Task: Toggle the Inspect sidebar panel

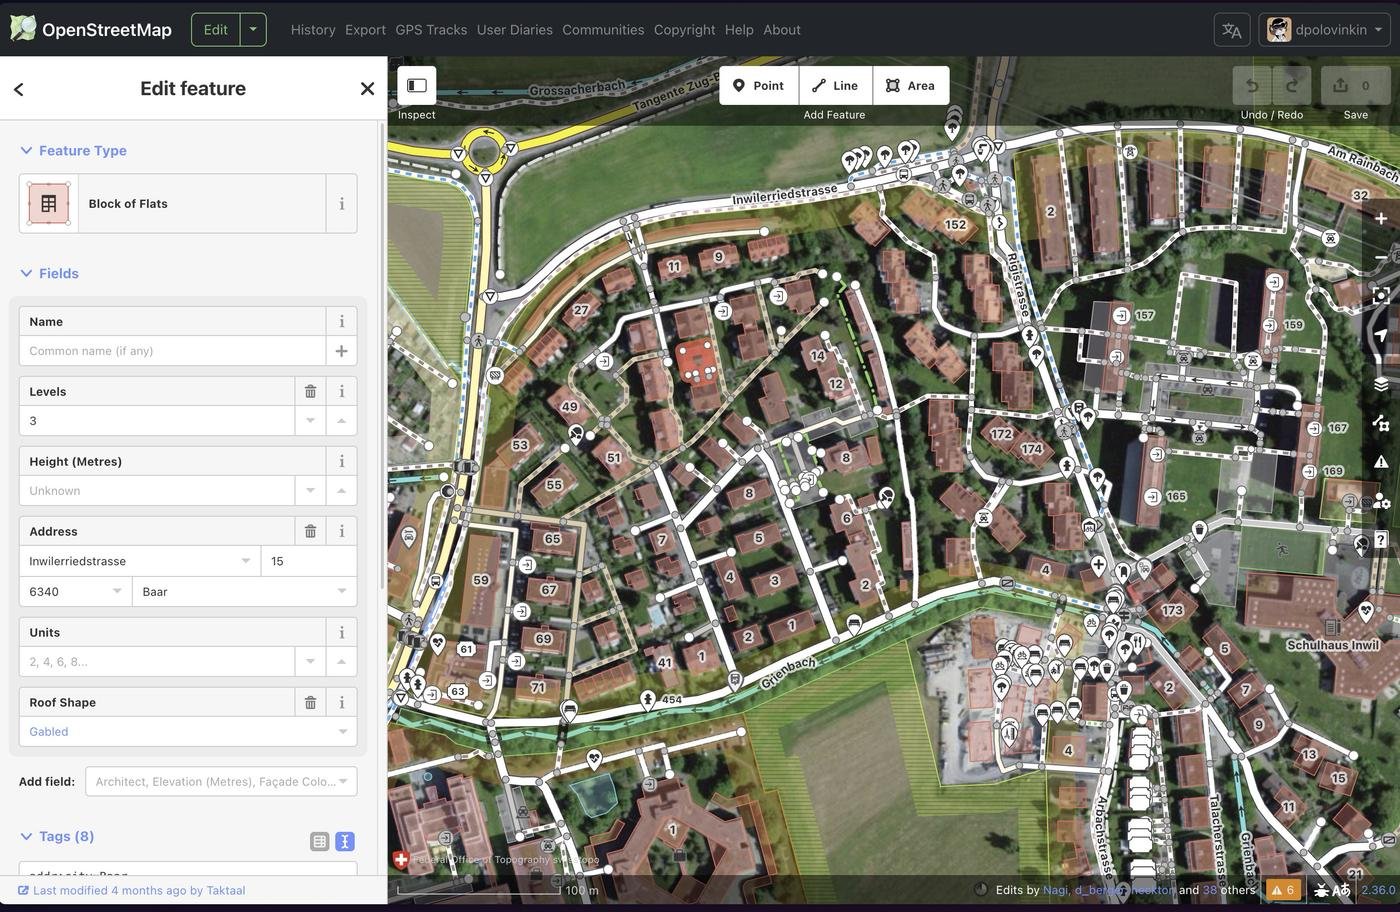Action: 417,85
